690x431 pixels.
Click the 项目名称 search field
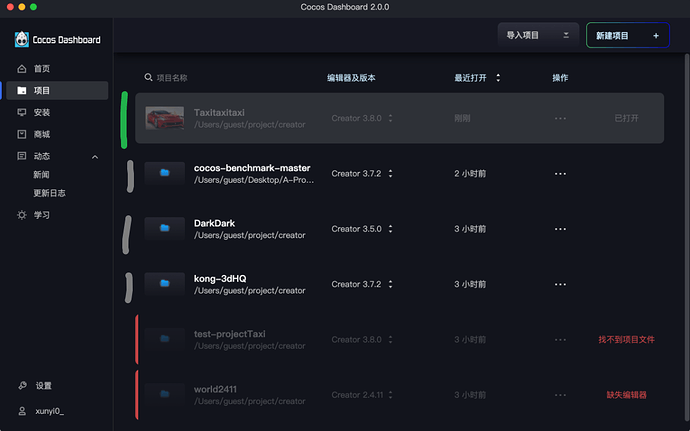coord(172,78)
